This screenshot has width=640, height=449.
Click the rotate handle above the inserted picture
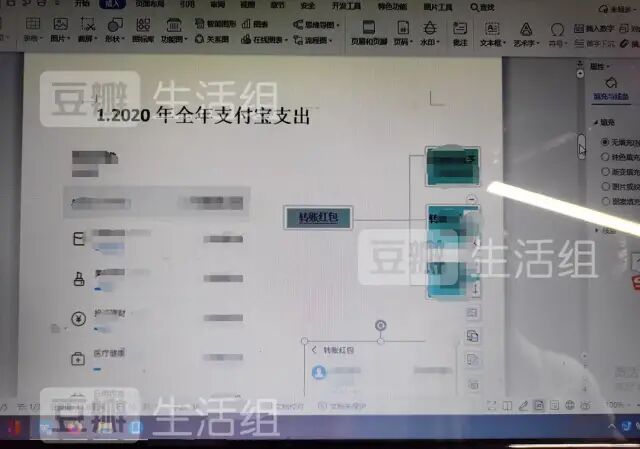point(380,325)
